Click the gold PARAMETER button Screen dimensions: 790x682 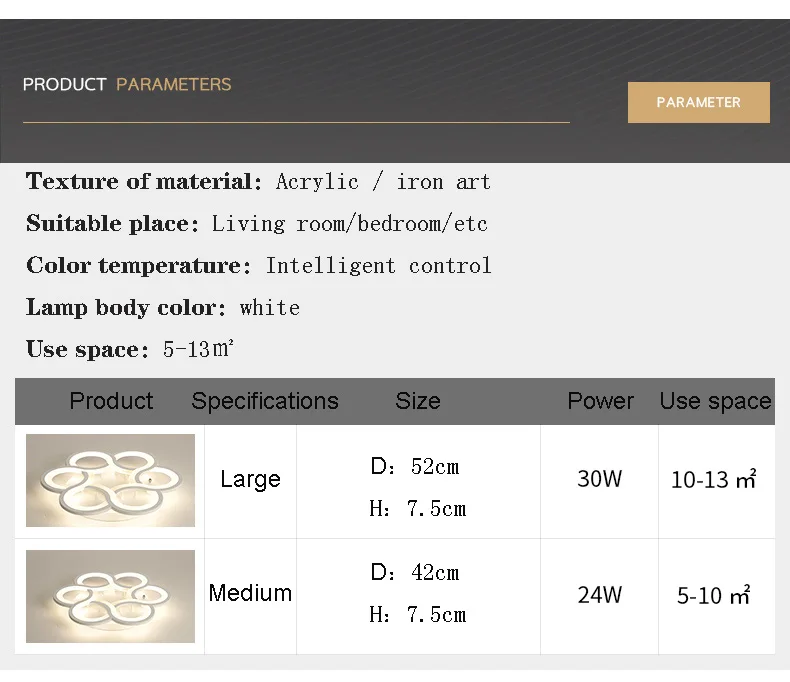[x=698, y=102]
